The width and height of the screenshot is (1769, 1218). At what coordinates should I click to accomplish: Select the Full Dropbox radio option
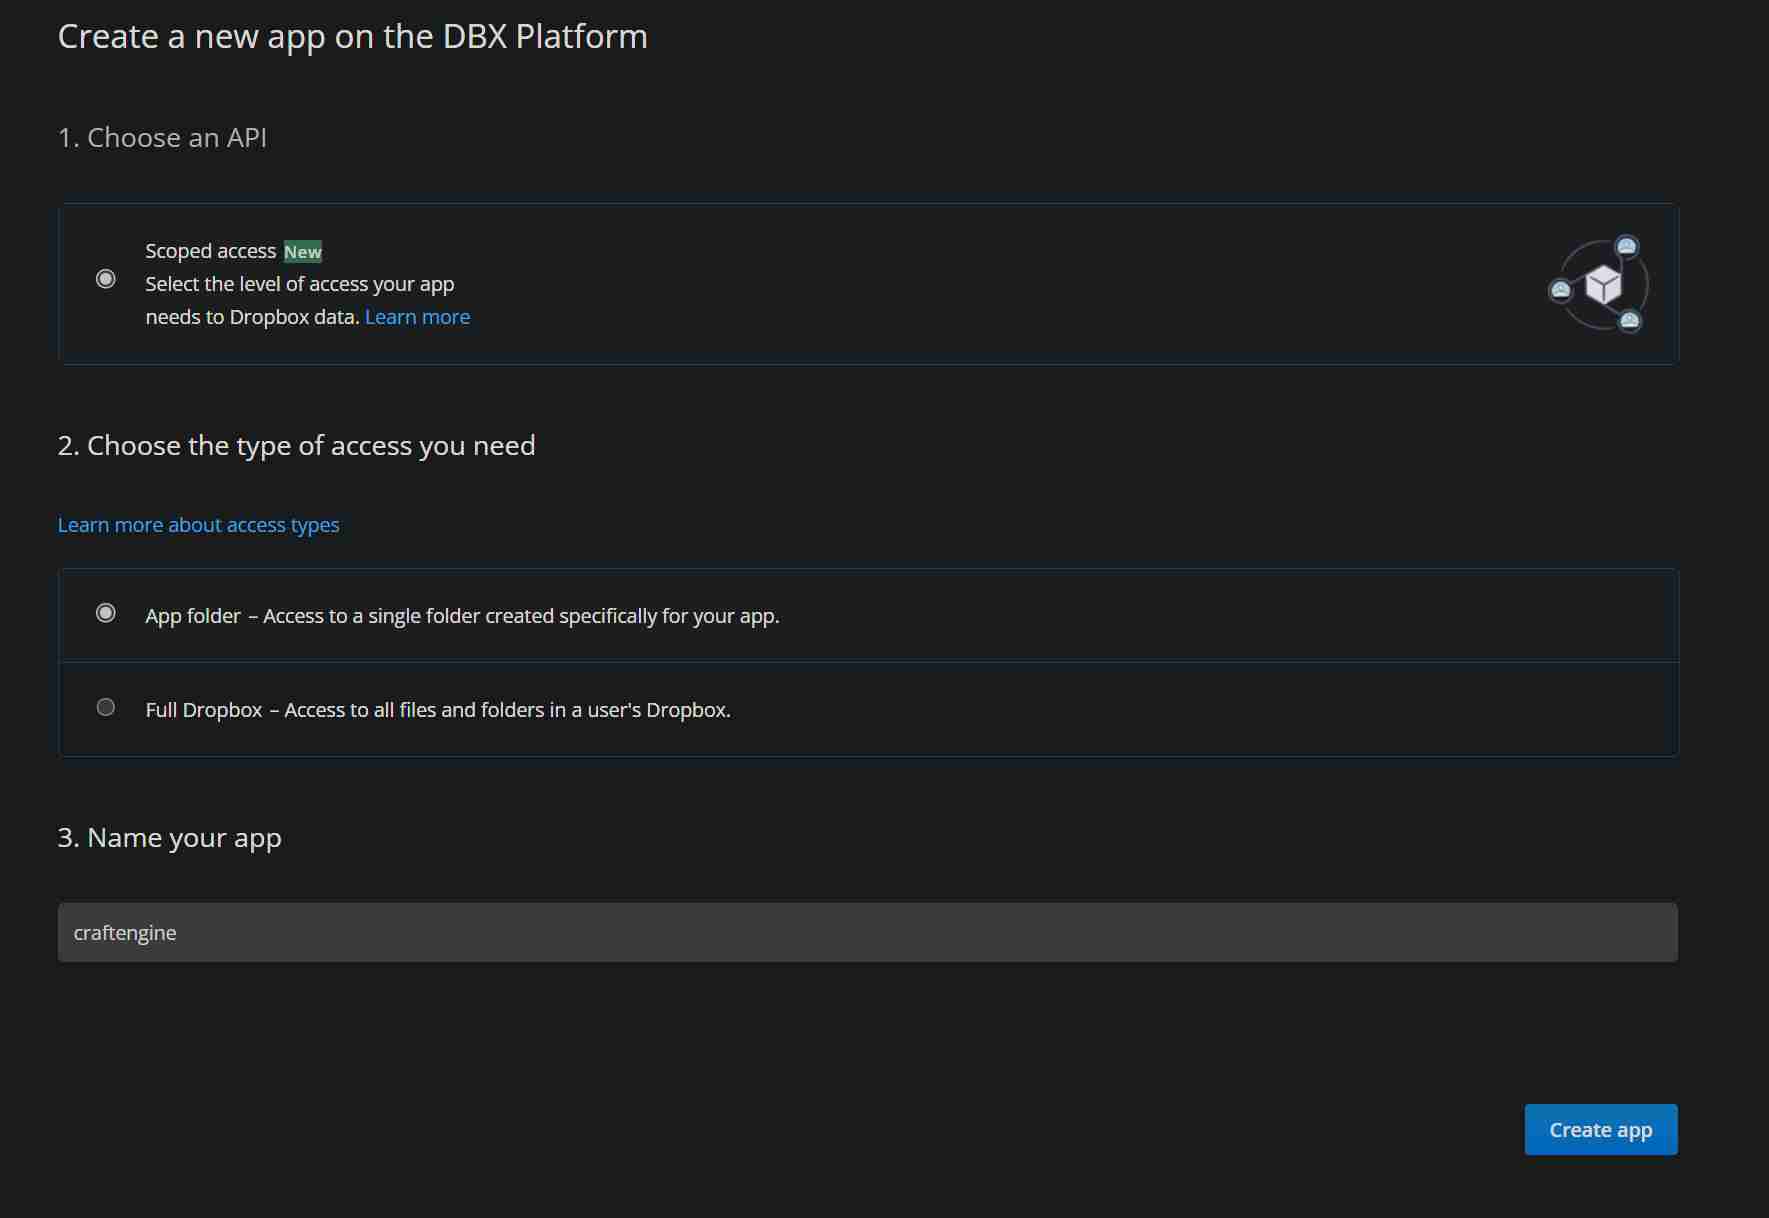[106, 708]
